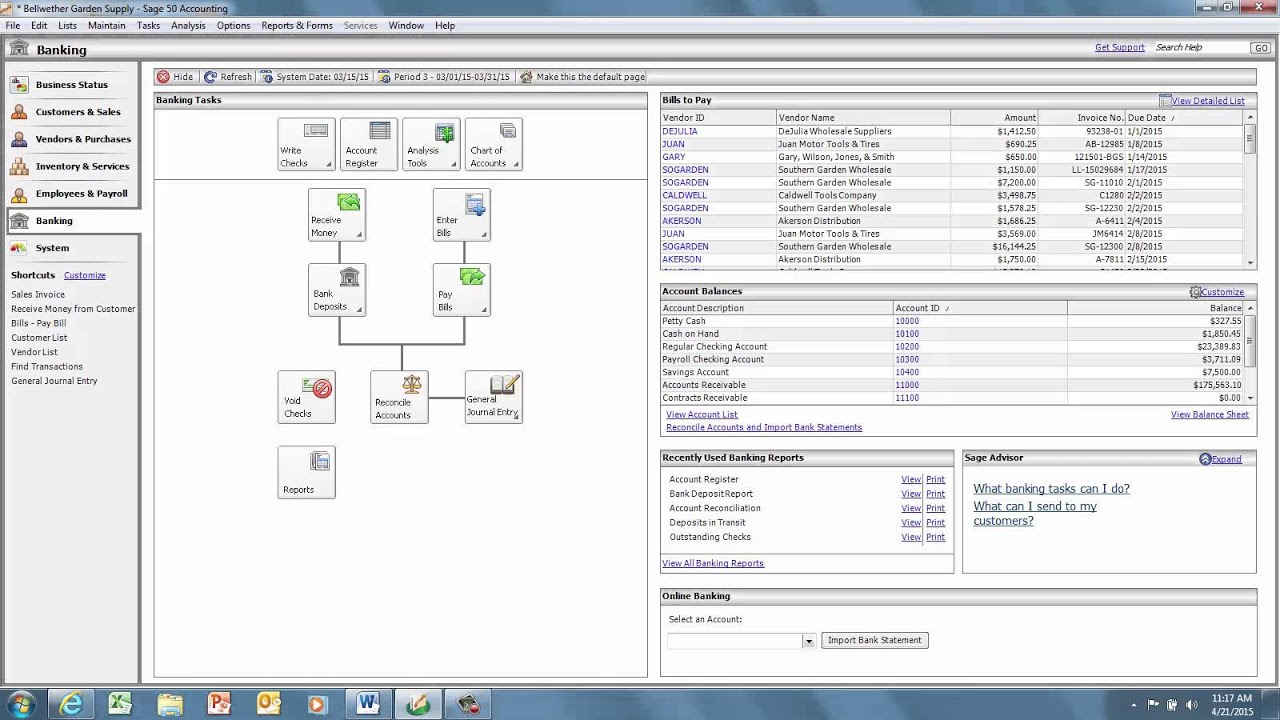Open the Pay Bills icon

click(461, 289)
